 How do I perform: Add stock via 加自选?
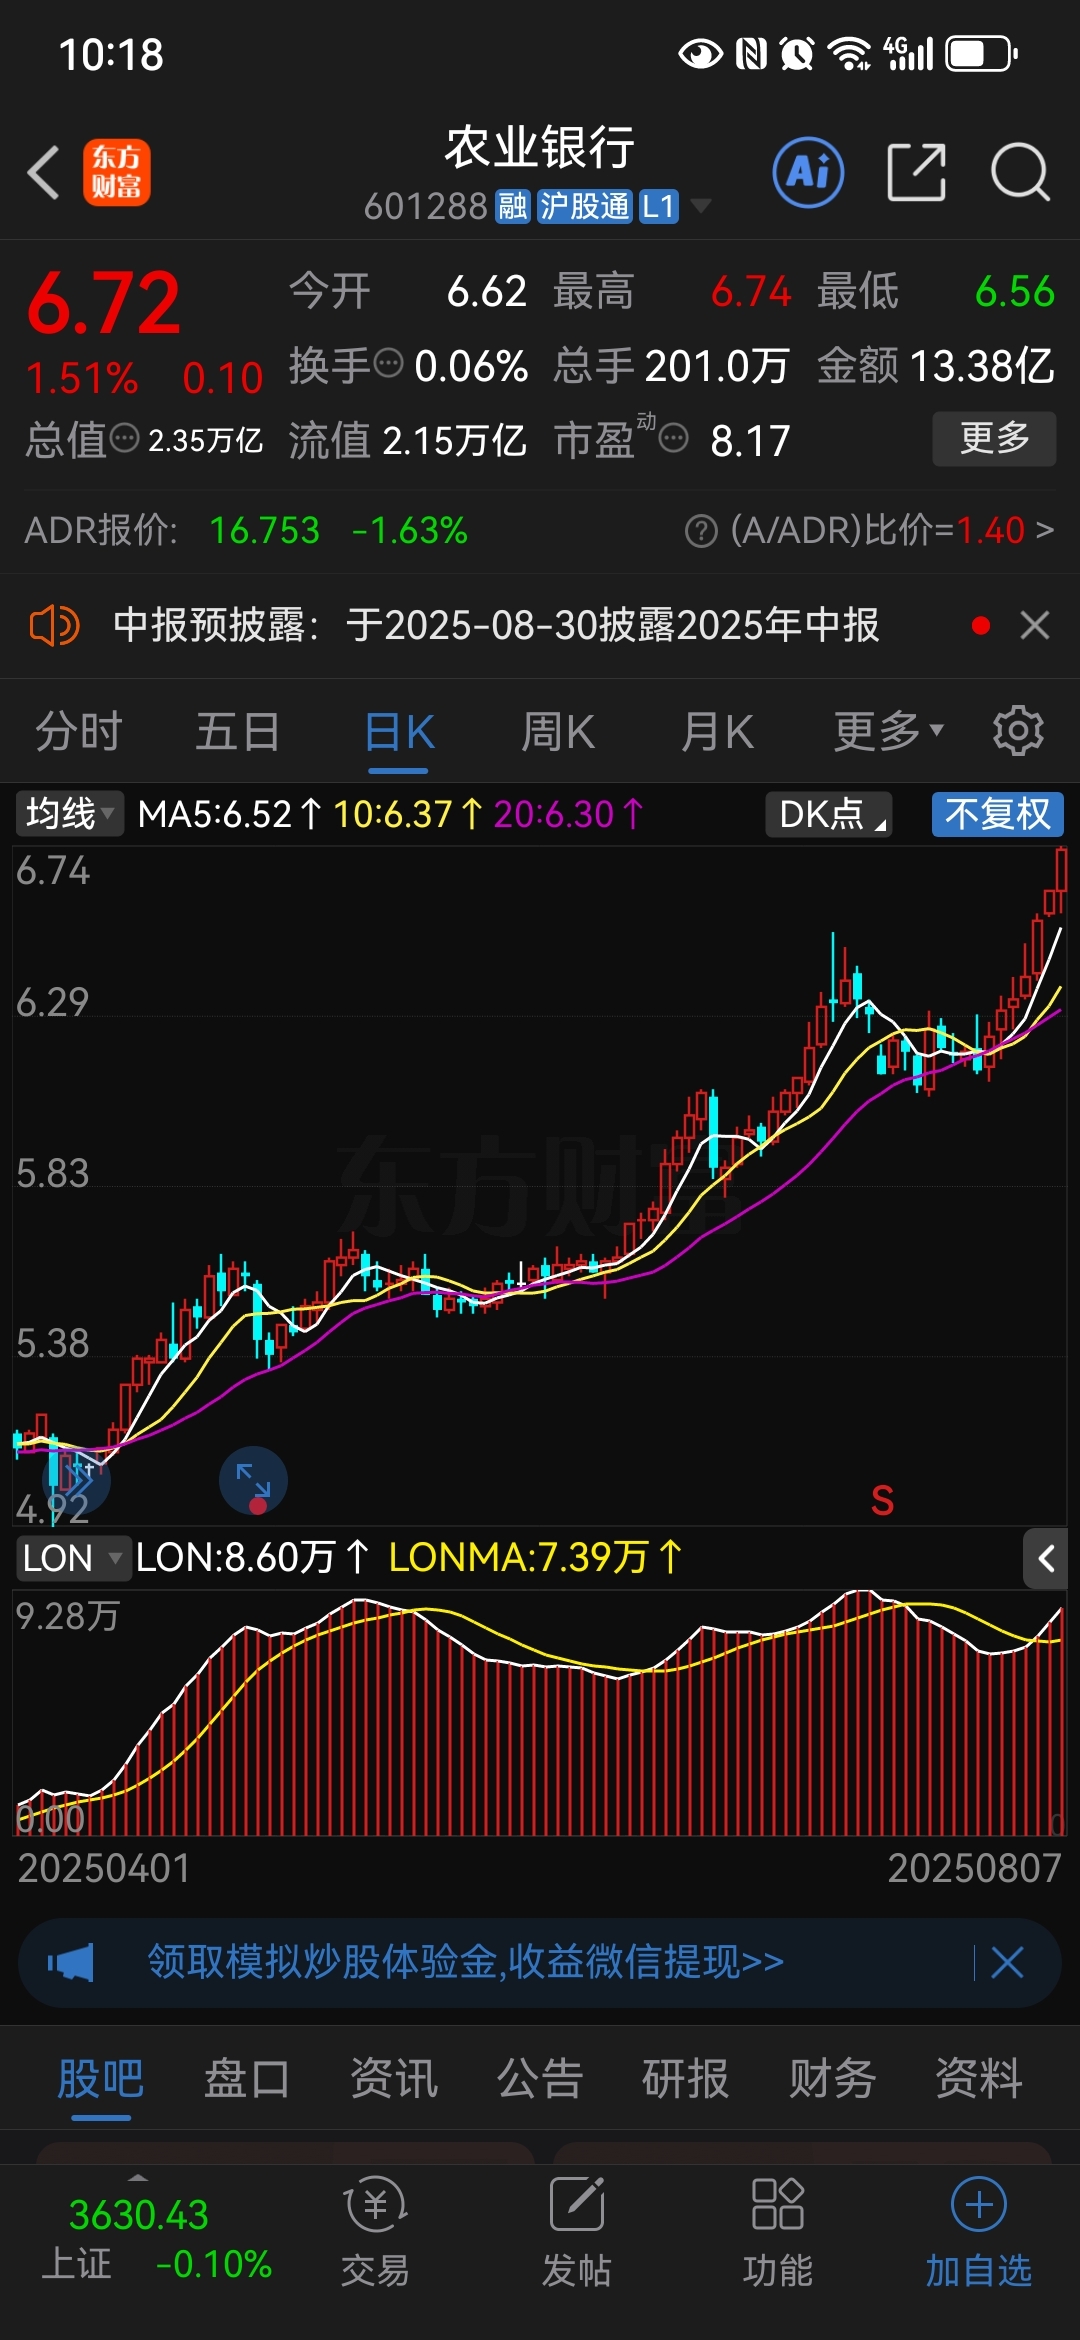pos(978,2232)
